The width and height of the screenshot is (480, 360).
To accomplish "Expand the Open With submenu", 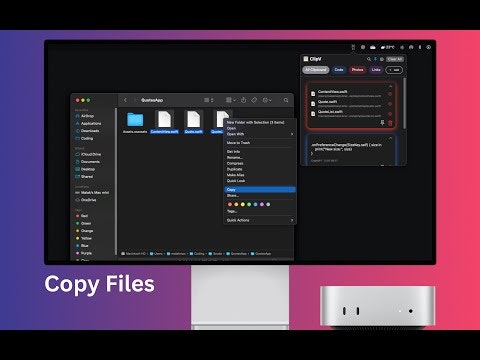I will pos(260,134).
